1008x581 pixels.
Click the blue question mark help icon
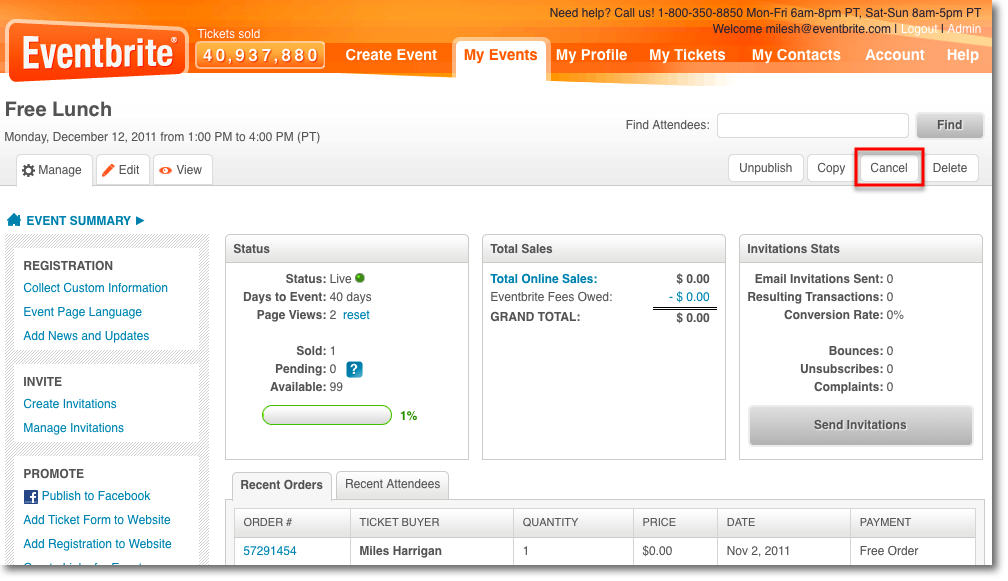coord(354,369)
